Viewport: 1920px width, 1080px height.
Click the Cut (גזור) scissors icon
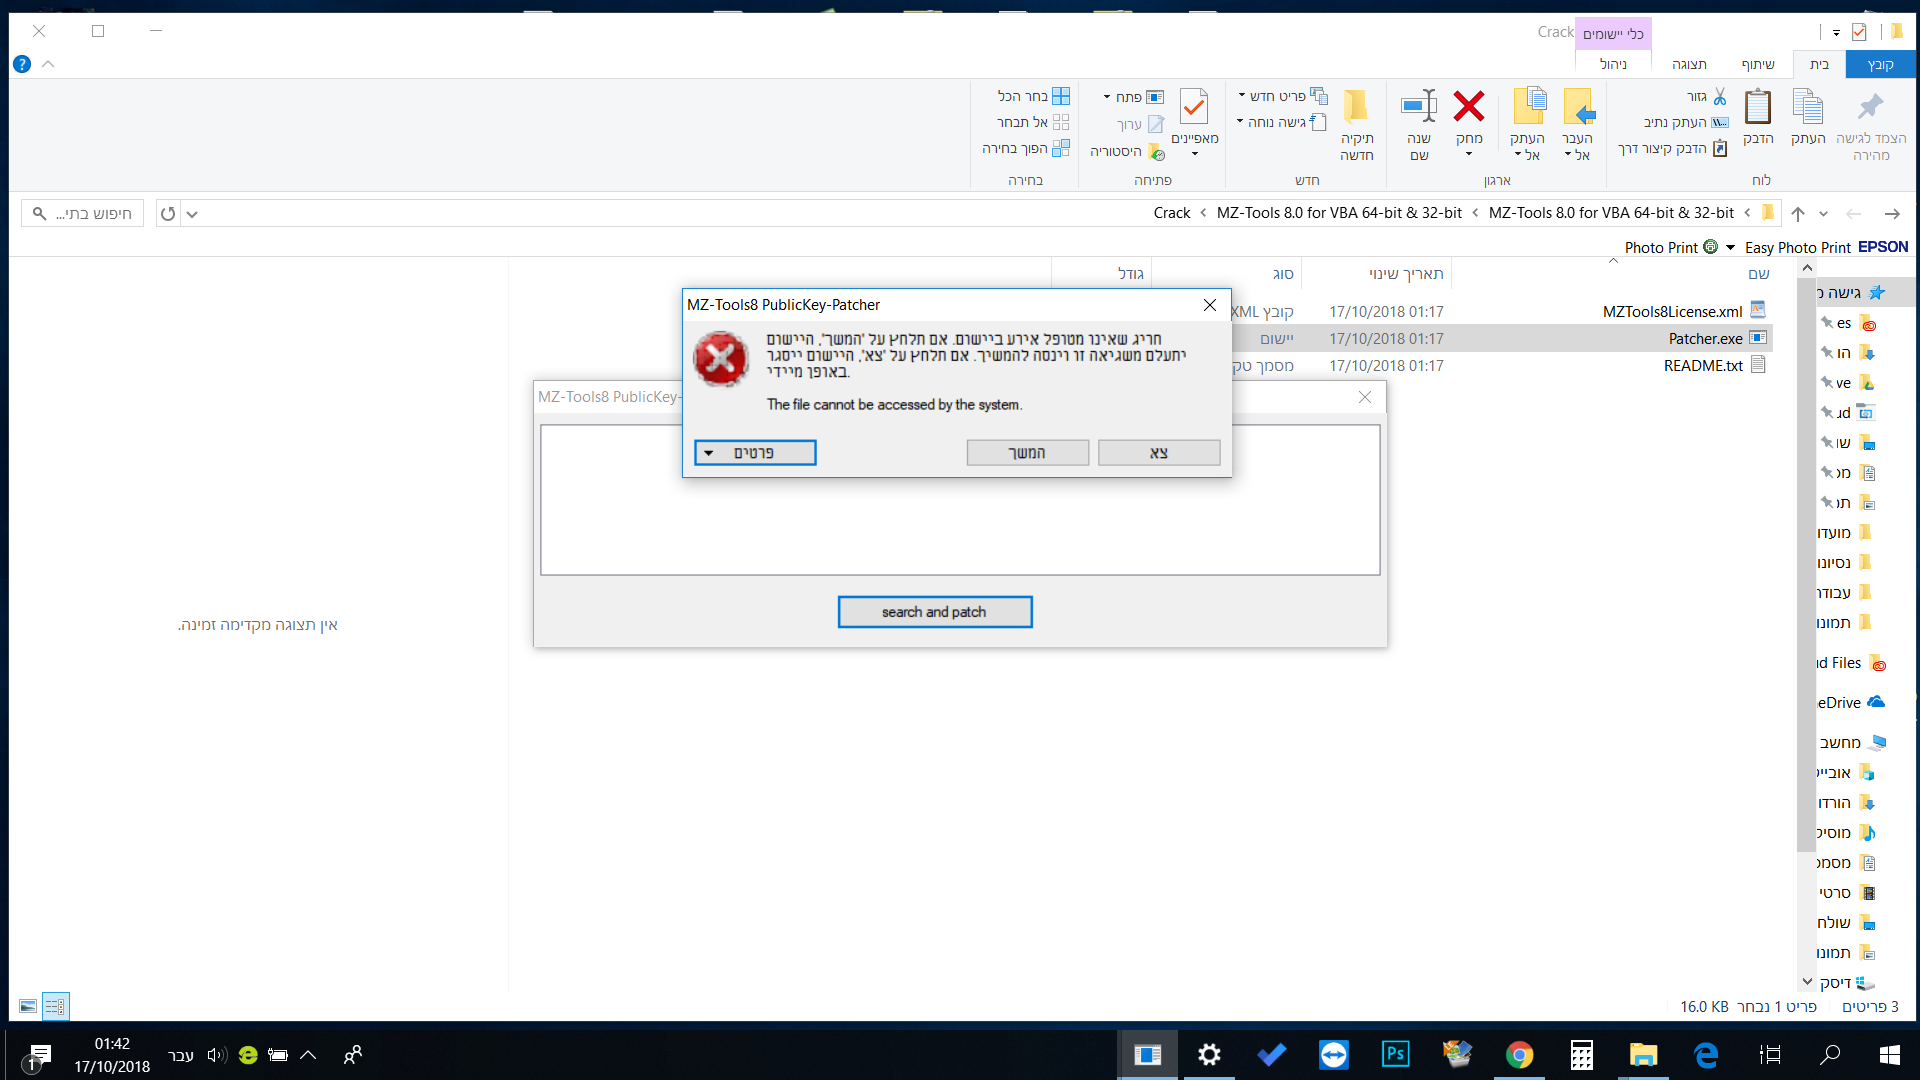tap(1719, 96)
